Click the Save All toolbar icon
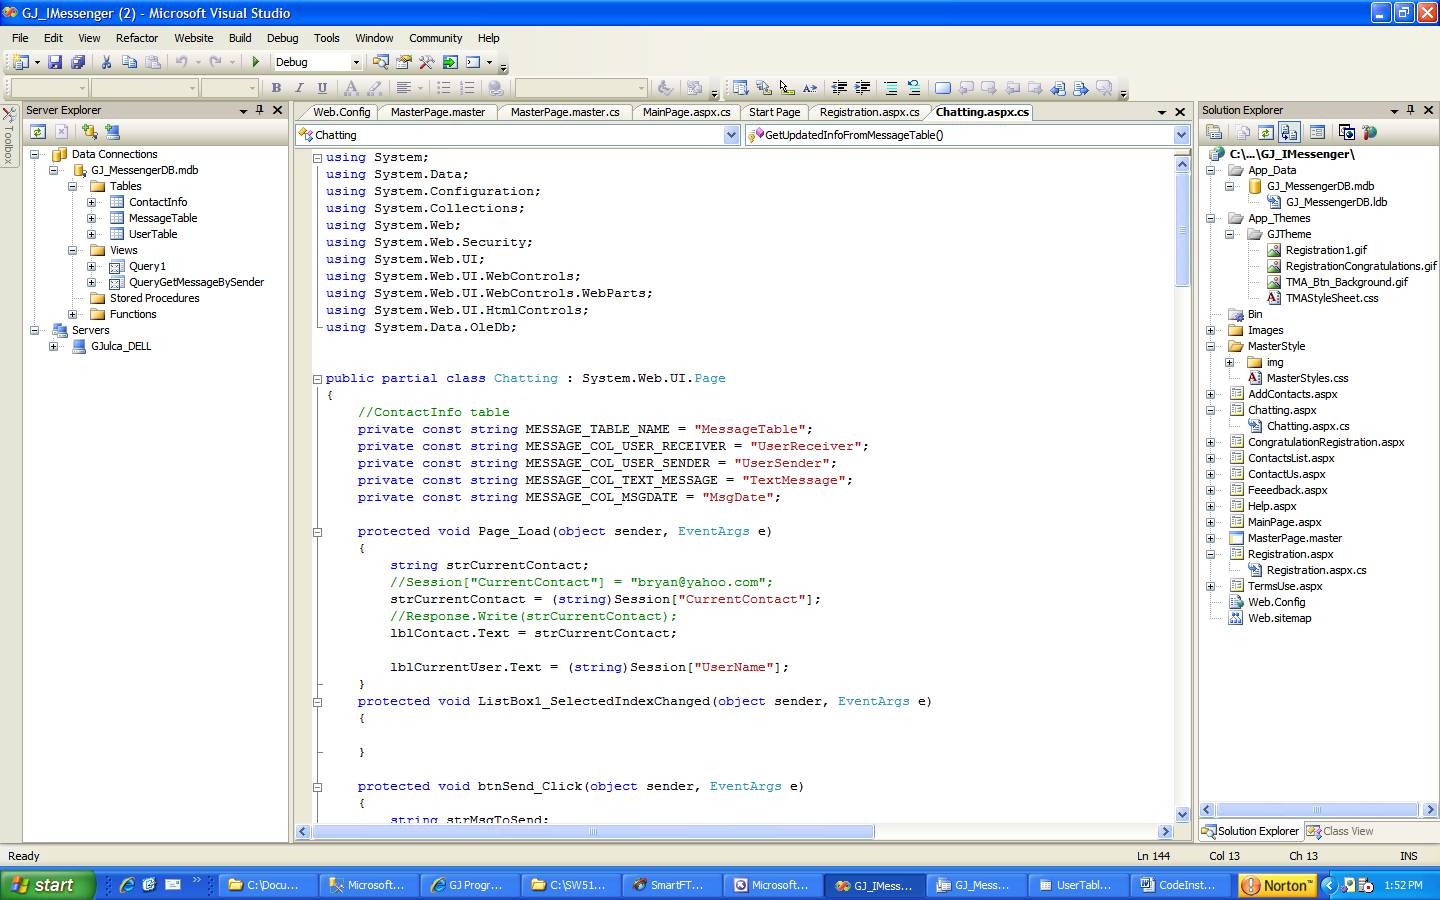 pos(77,62)
